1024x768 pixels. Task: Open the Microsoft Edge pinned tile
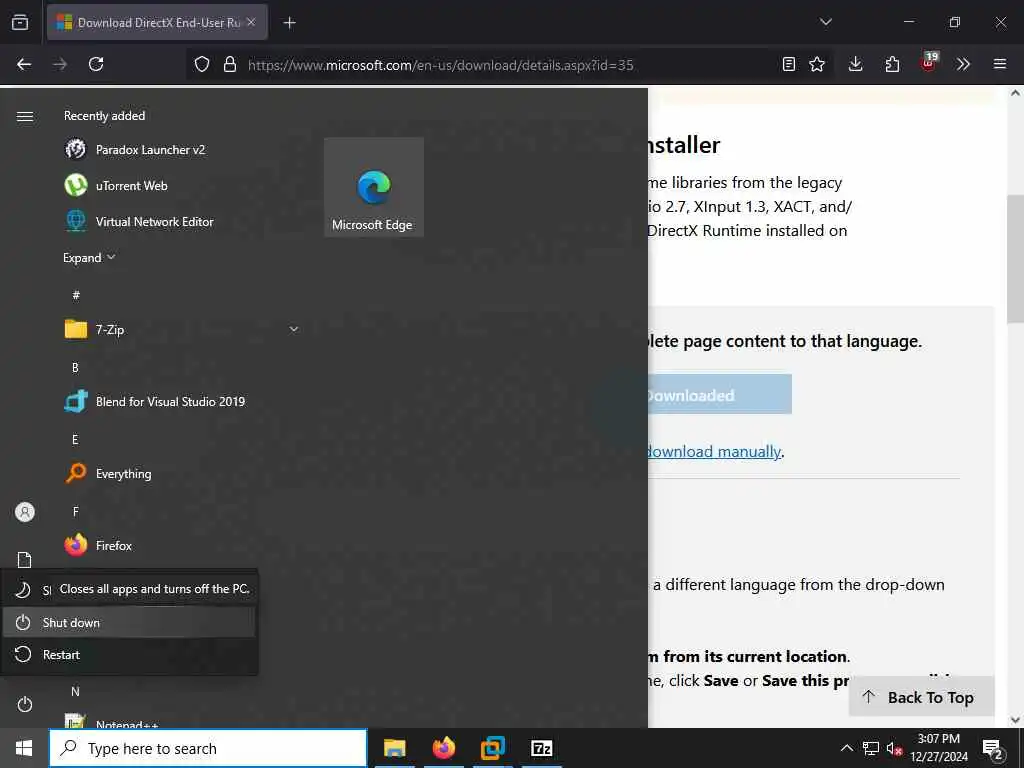coord(374,187)
